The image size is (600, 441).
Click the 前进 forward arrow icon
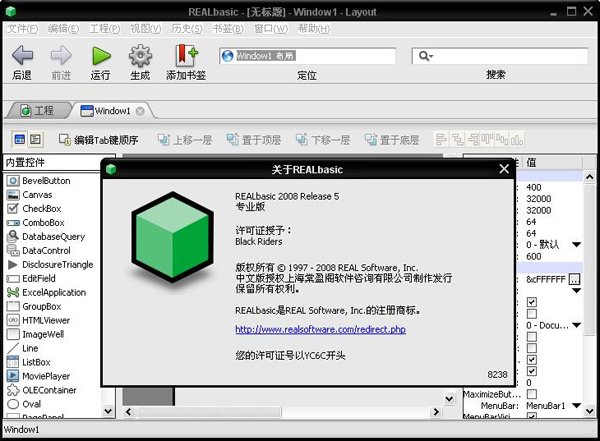[x=61, y=56]
